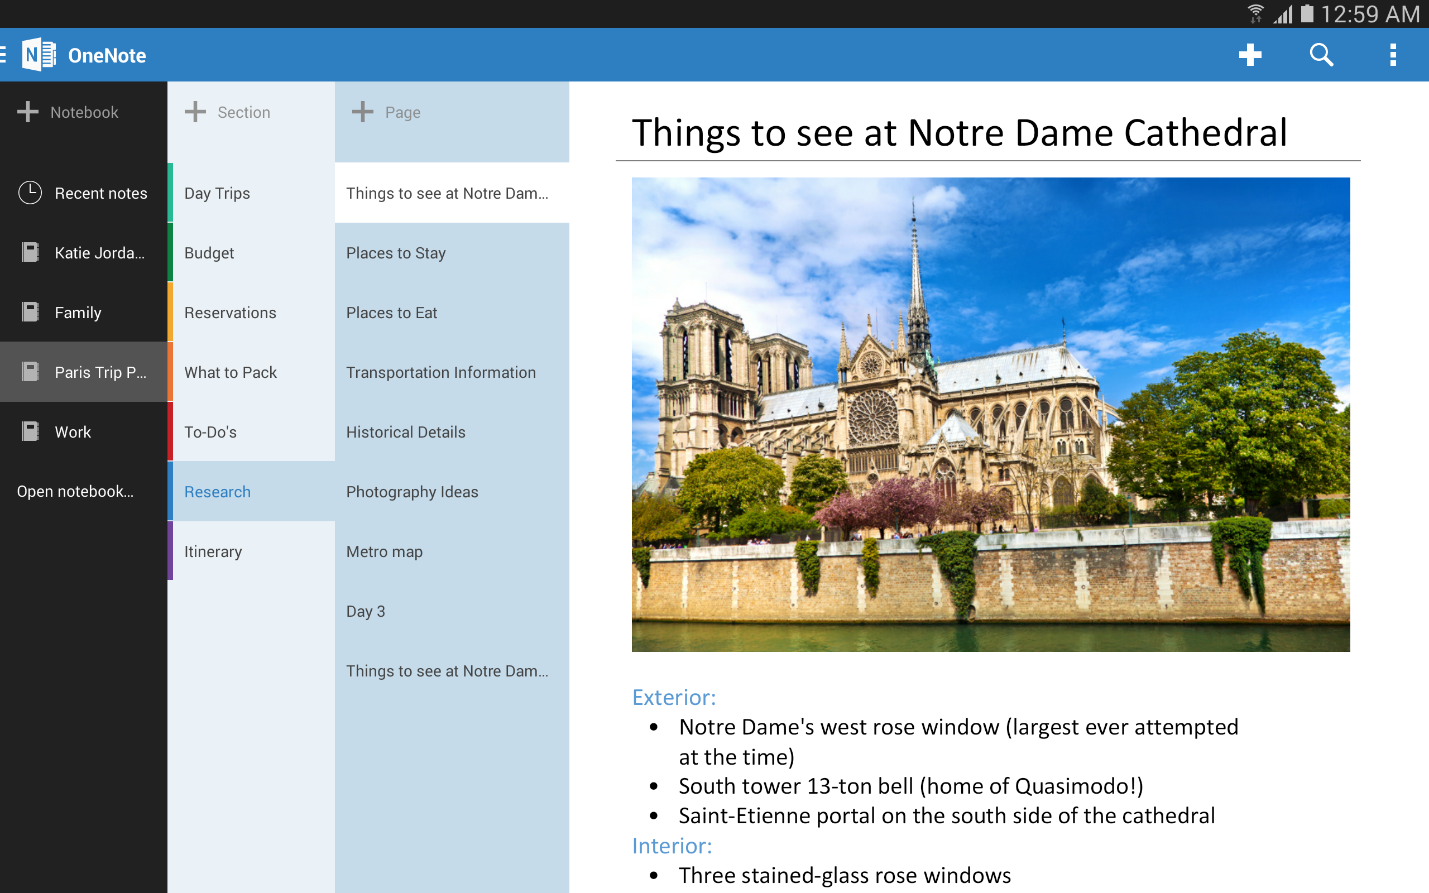Click the Recent notes clock icon
This screenshot has height=893, width=1429.
click(x=29, y=192)
